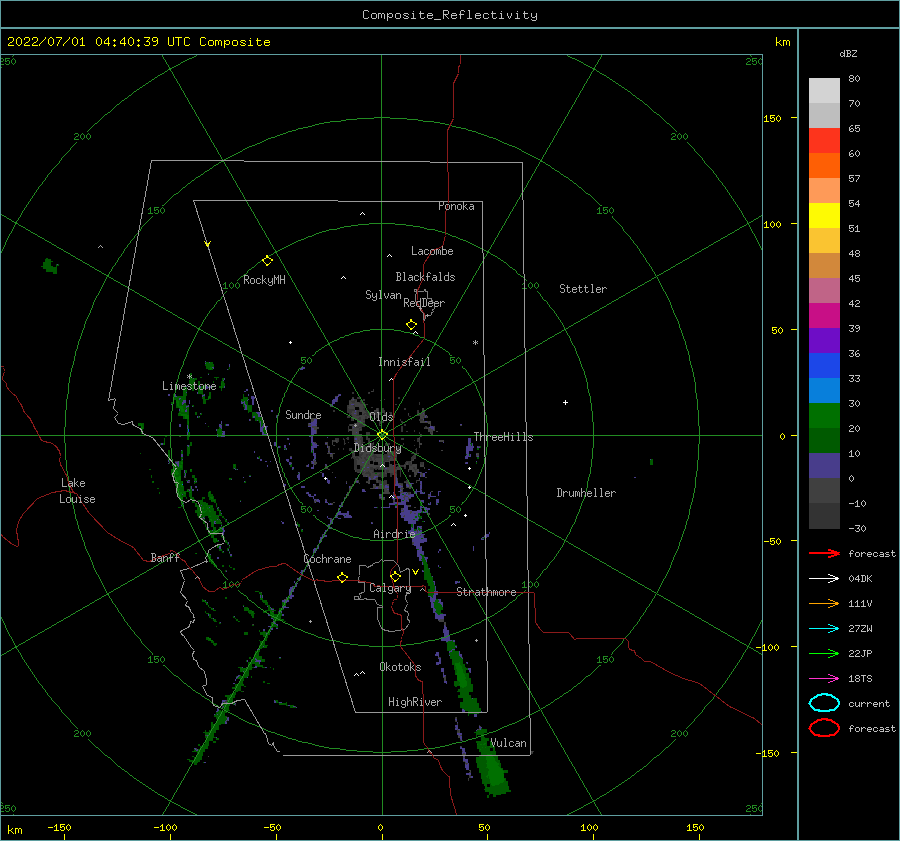Click the Vulcan label

(508, 743)
